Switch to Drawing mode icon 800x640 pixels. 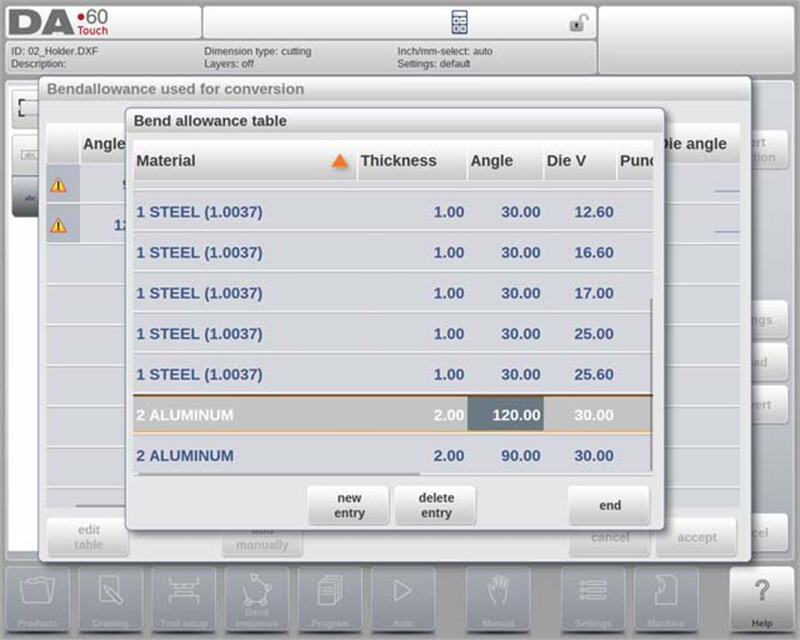click(111, 600)
